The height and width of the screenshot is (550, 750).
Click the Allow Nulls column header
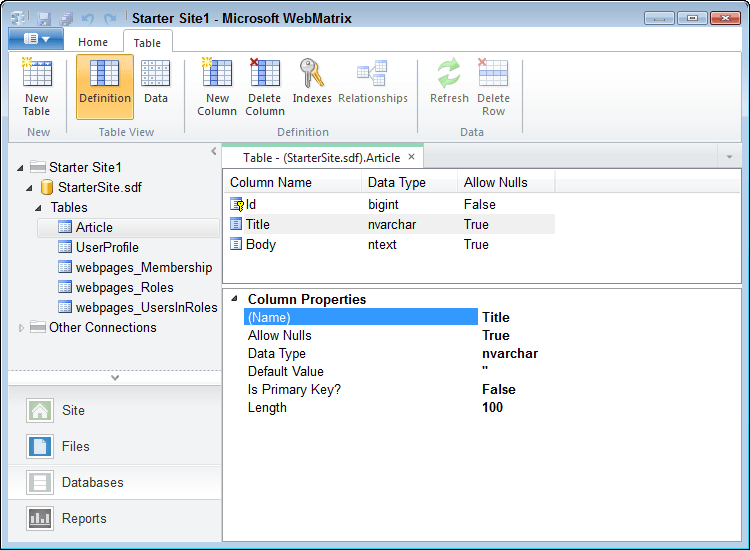click(x=506, y=182)
